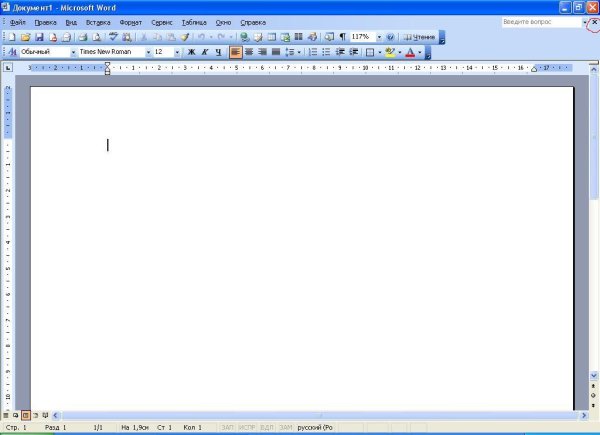Viewport: 600px width, 435px height.
Task: Open the font size 12 dropdown
Action: [x=177, y=52]
